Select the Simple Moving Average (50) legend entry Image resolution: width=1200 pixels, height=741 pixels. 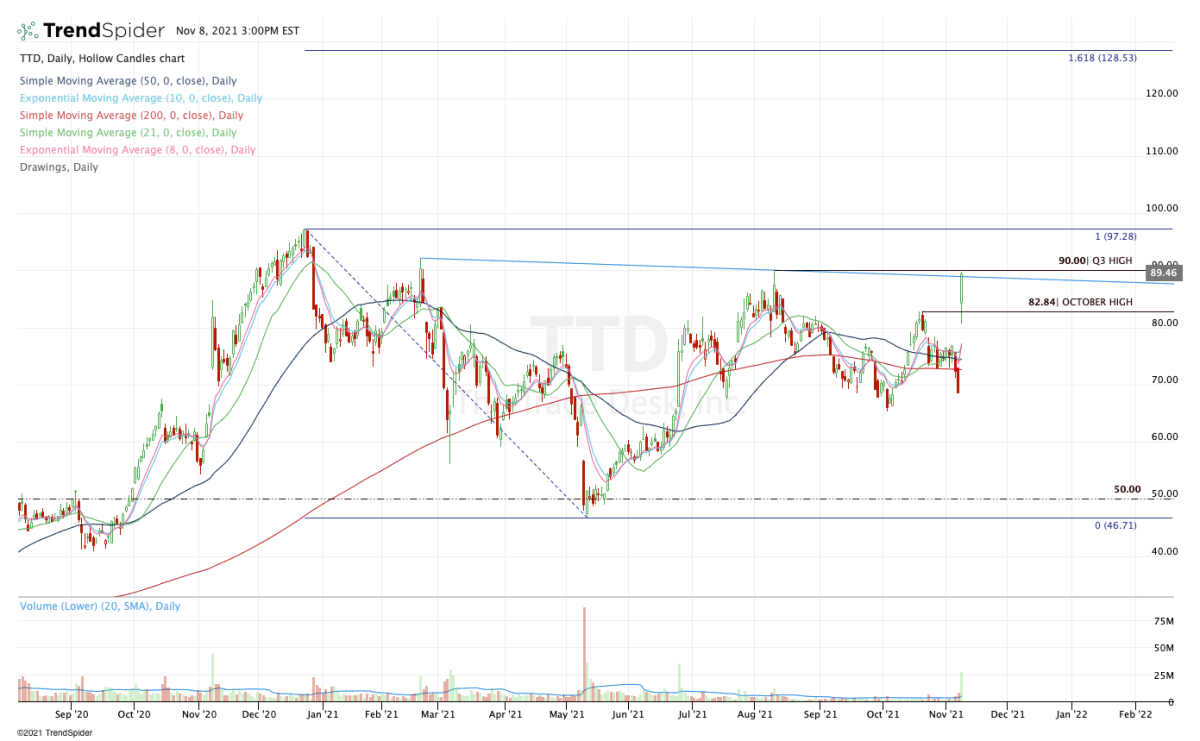130,80
